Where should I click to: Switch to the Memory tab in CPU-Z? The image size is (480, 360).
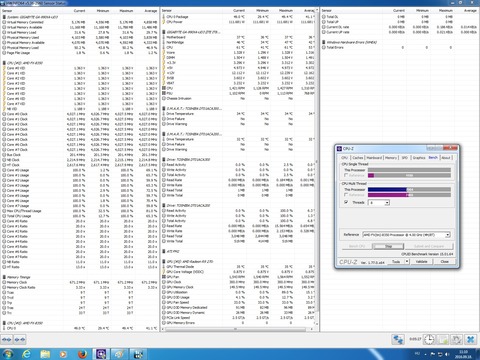coord(391,158)
